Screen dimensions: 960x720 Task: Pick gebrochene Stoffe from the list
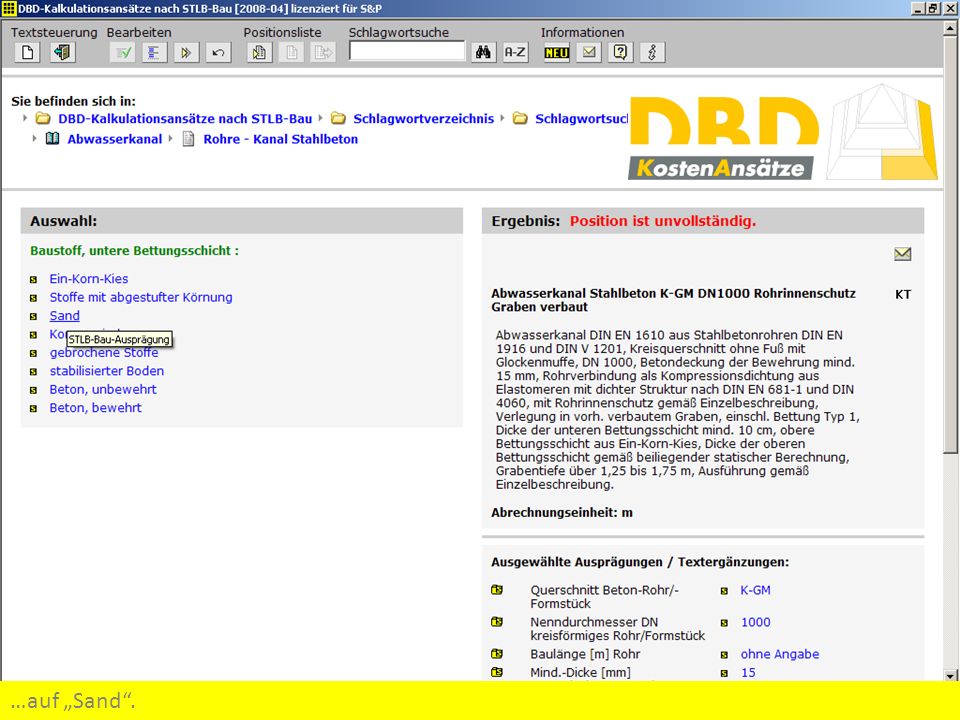point(104,353)
